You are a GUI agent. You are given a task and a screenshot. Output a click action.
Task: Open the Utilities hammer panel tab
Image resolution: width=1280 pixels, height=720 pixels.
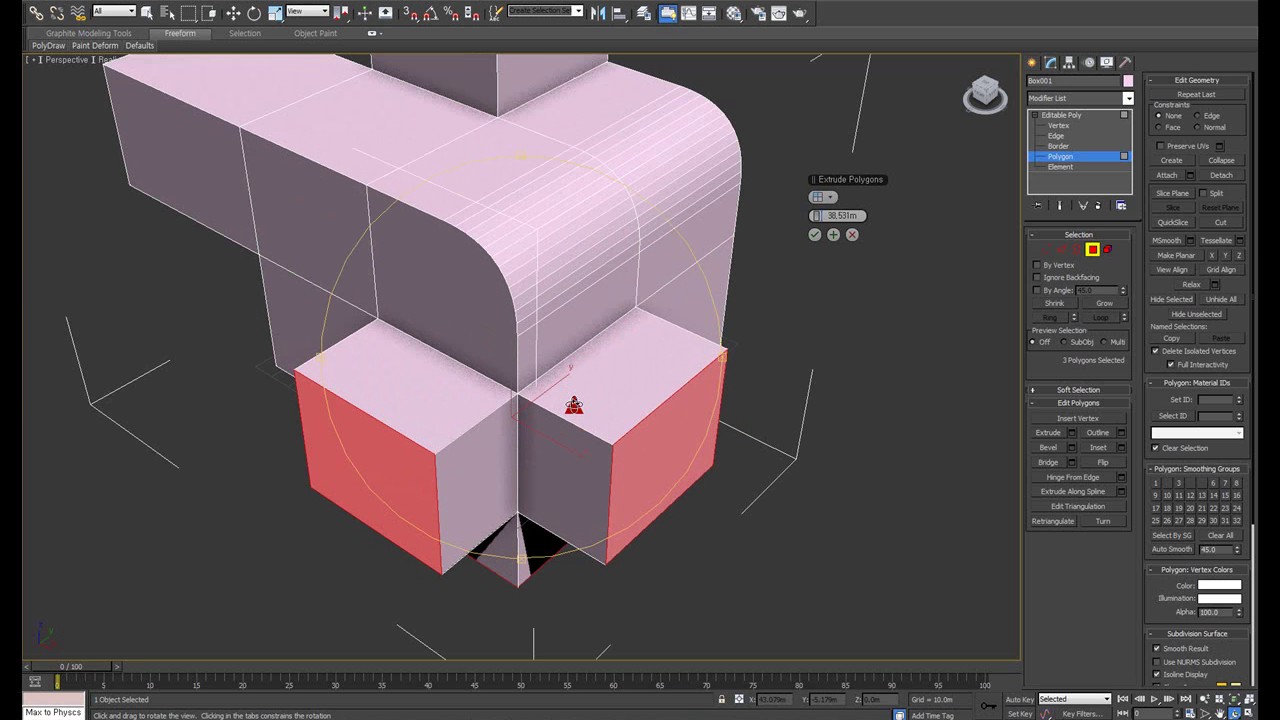coord(1125,62)
